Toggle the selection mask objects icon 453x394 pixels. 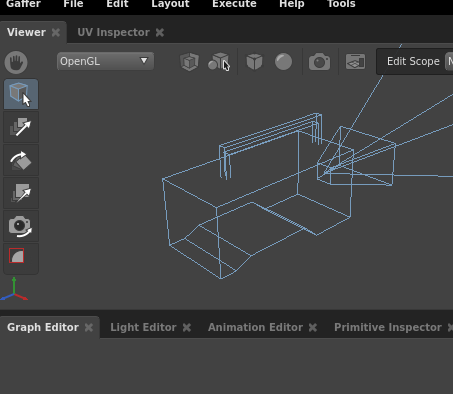coord(219,62)
